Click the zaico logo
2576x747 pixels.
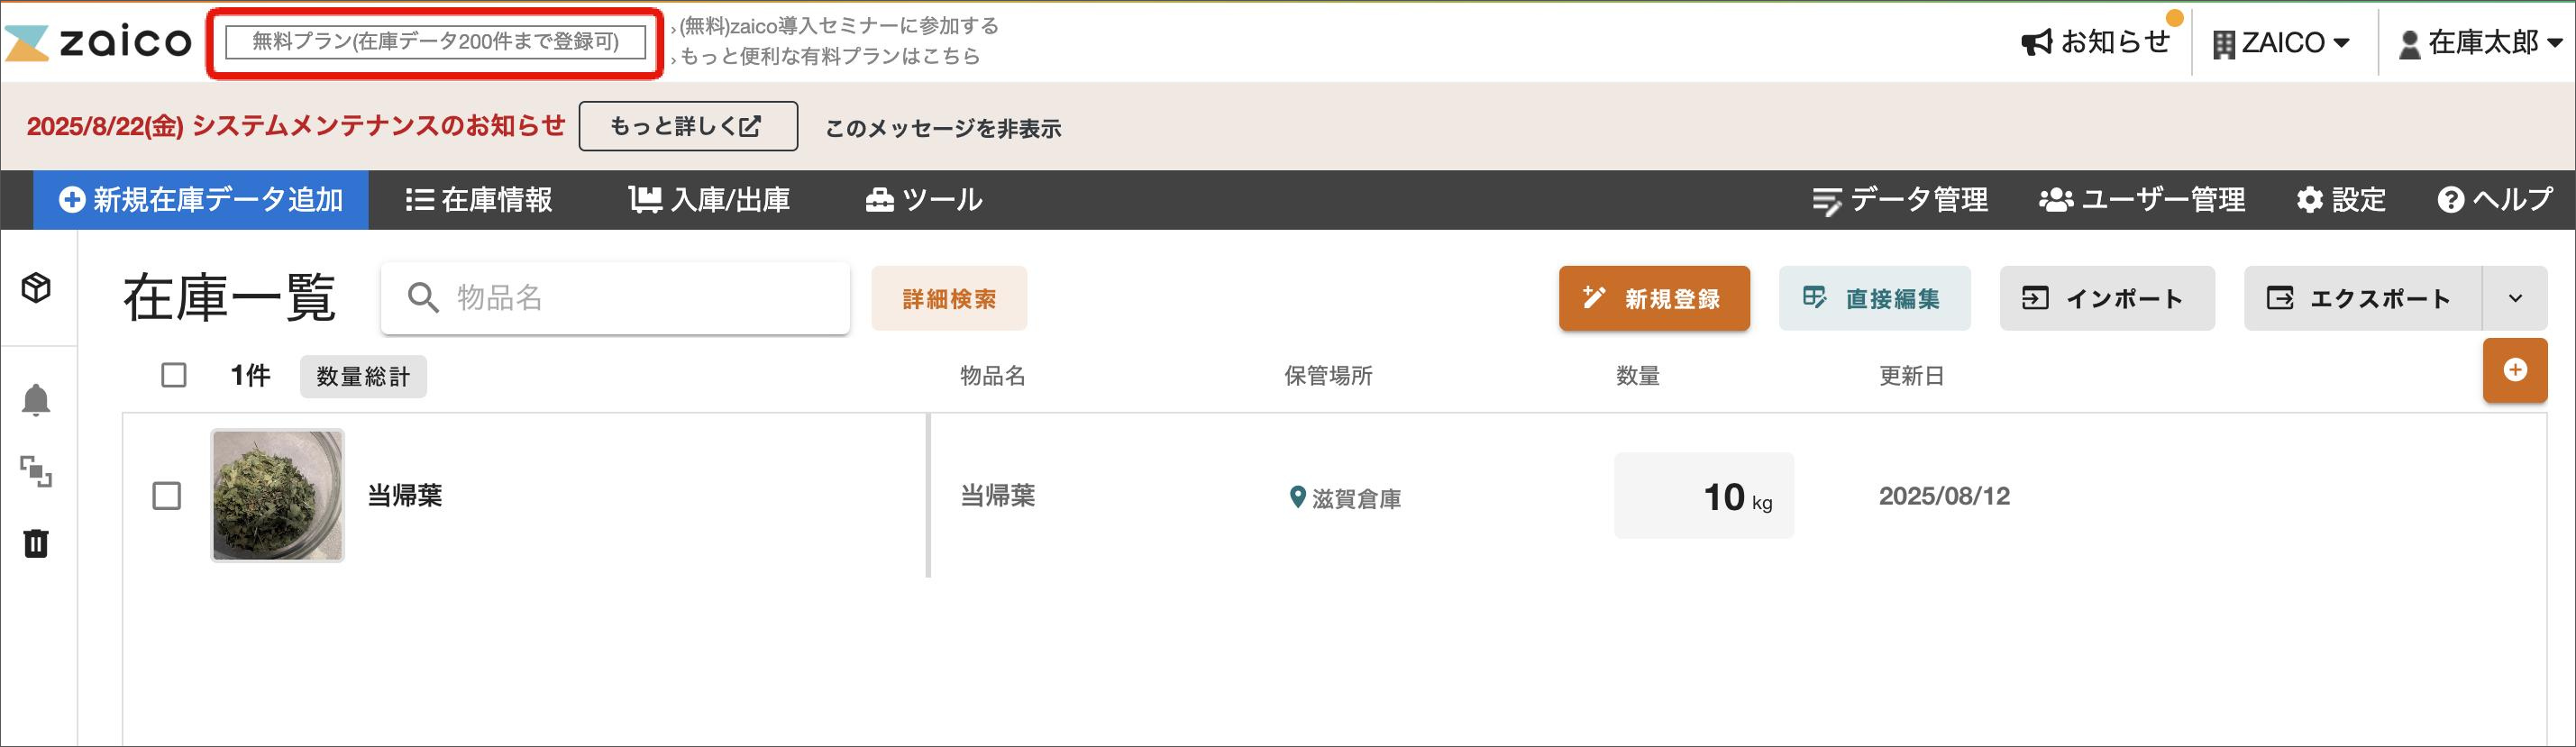(x=98, y=42)
